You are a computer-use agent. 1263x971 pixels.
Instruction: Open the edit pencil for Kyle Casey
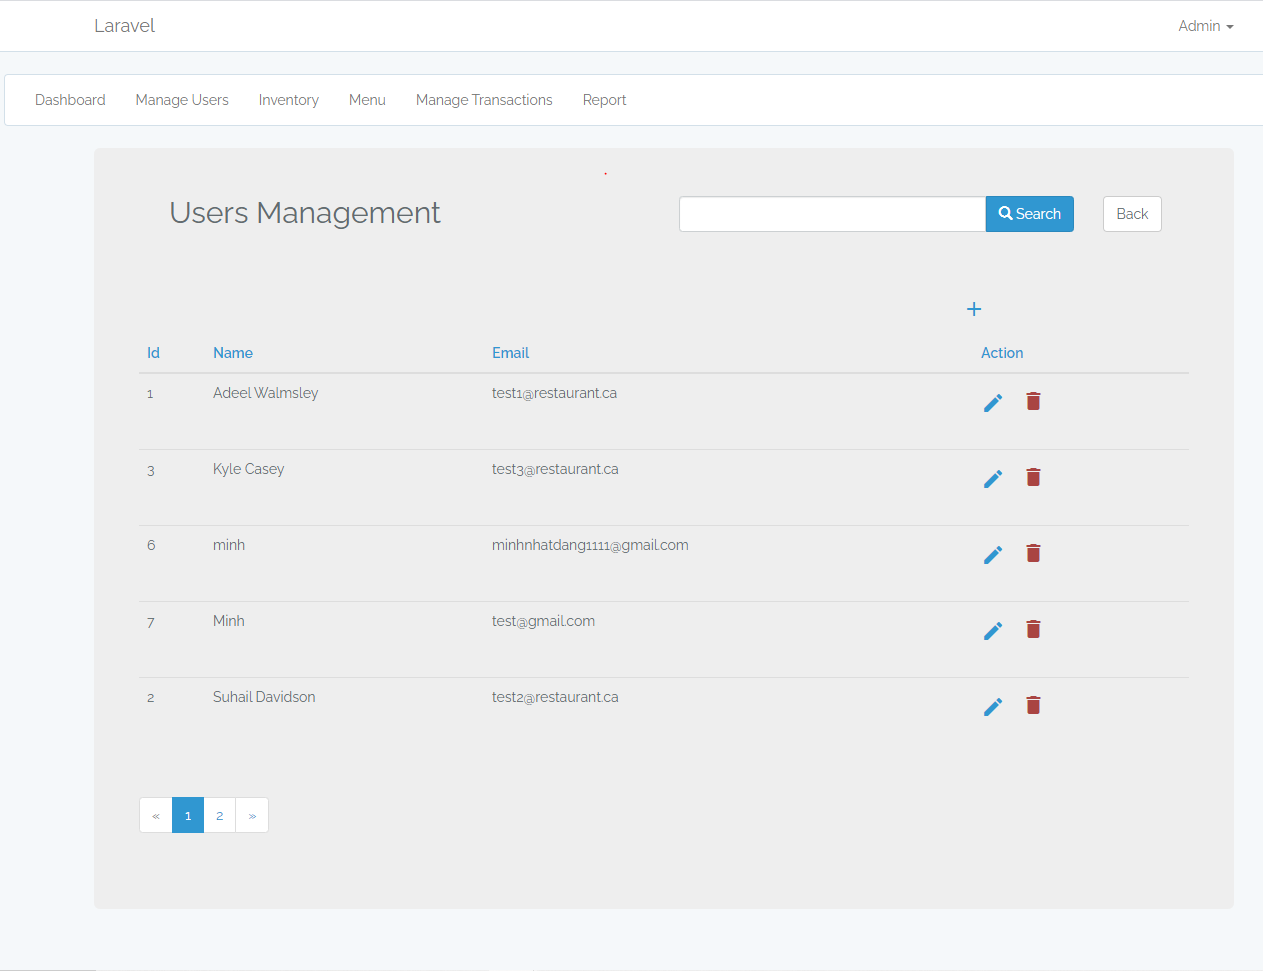click(992, 478)
